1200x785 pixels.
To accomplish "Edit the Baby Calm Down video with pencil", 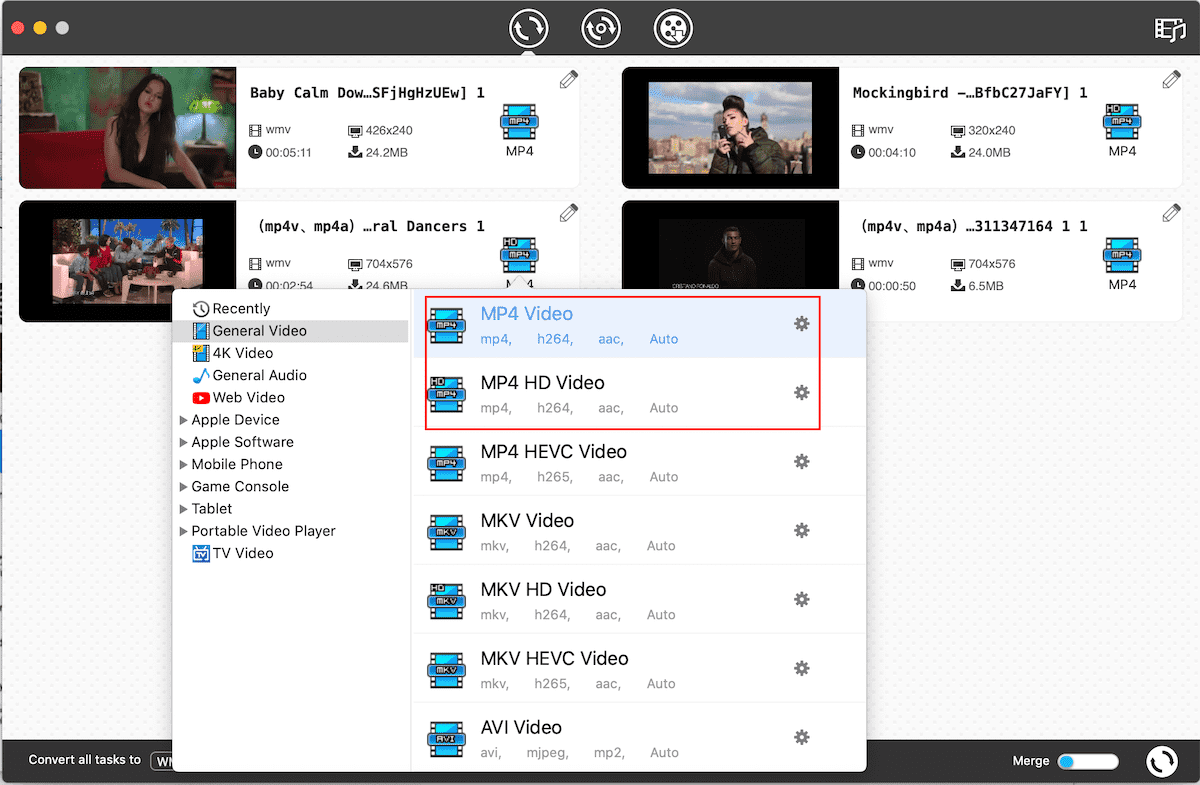I will pyautogui.click(x=568, y=80).
